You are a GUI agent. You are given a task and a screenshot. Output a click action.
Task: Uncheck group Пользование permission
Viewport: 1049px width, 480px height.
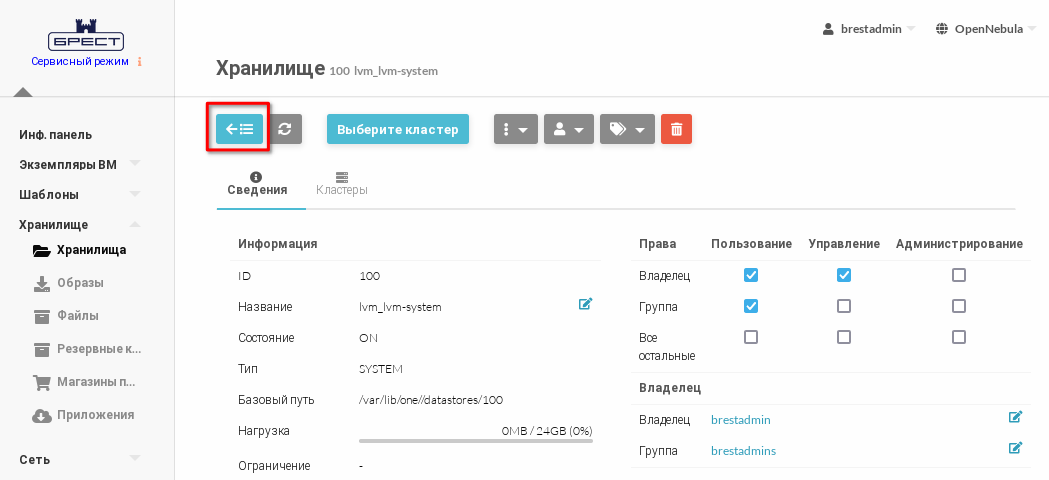click(751, 306)
